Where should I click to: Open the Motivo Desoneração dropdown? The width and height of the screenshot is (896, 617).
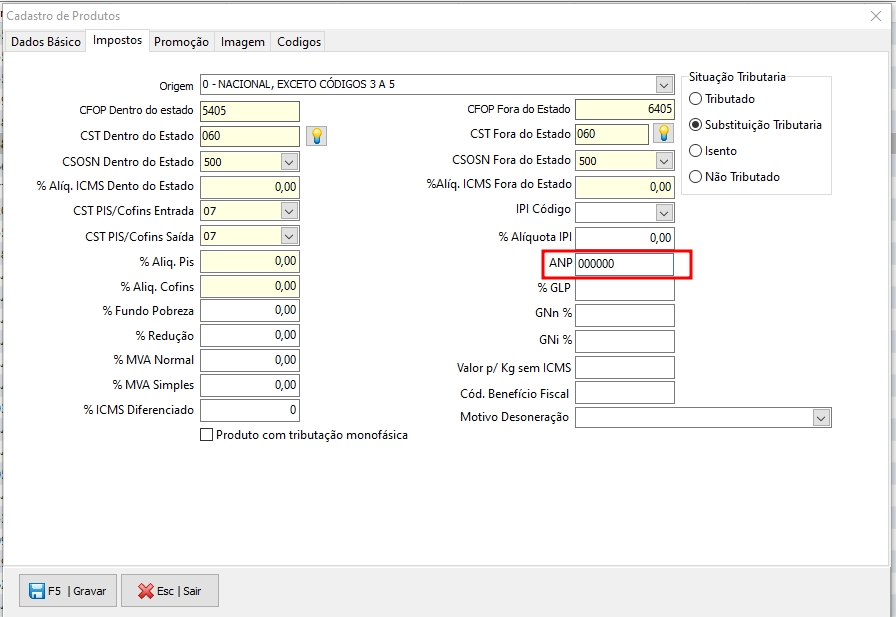point(821,417)
